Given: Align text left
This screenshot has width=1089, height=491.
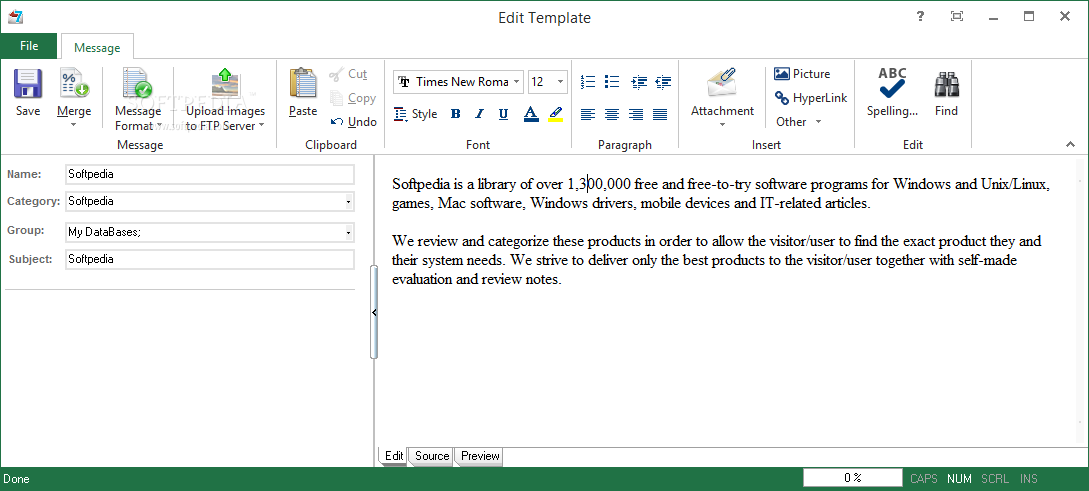Looking at the screenshot, I should [588, 115].
